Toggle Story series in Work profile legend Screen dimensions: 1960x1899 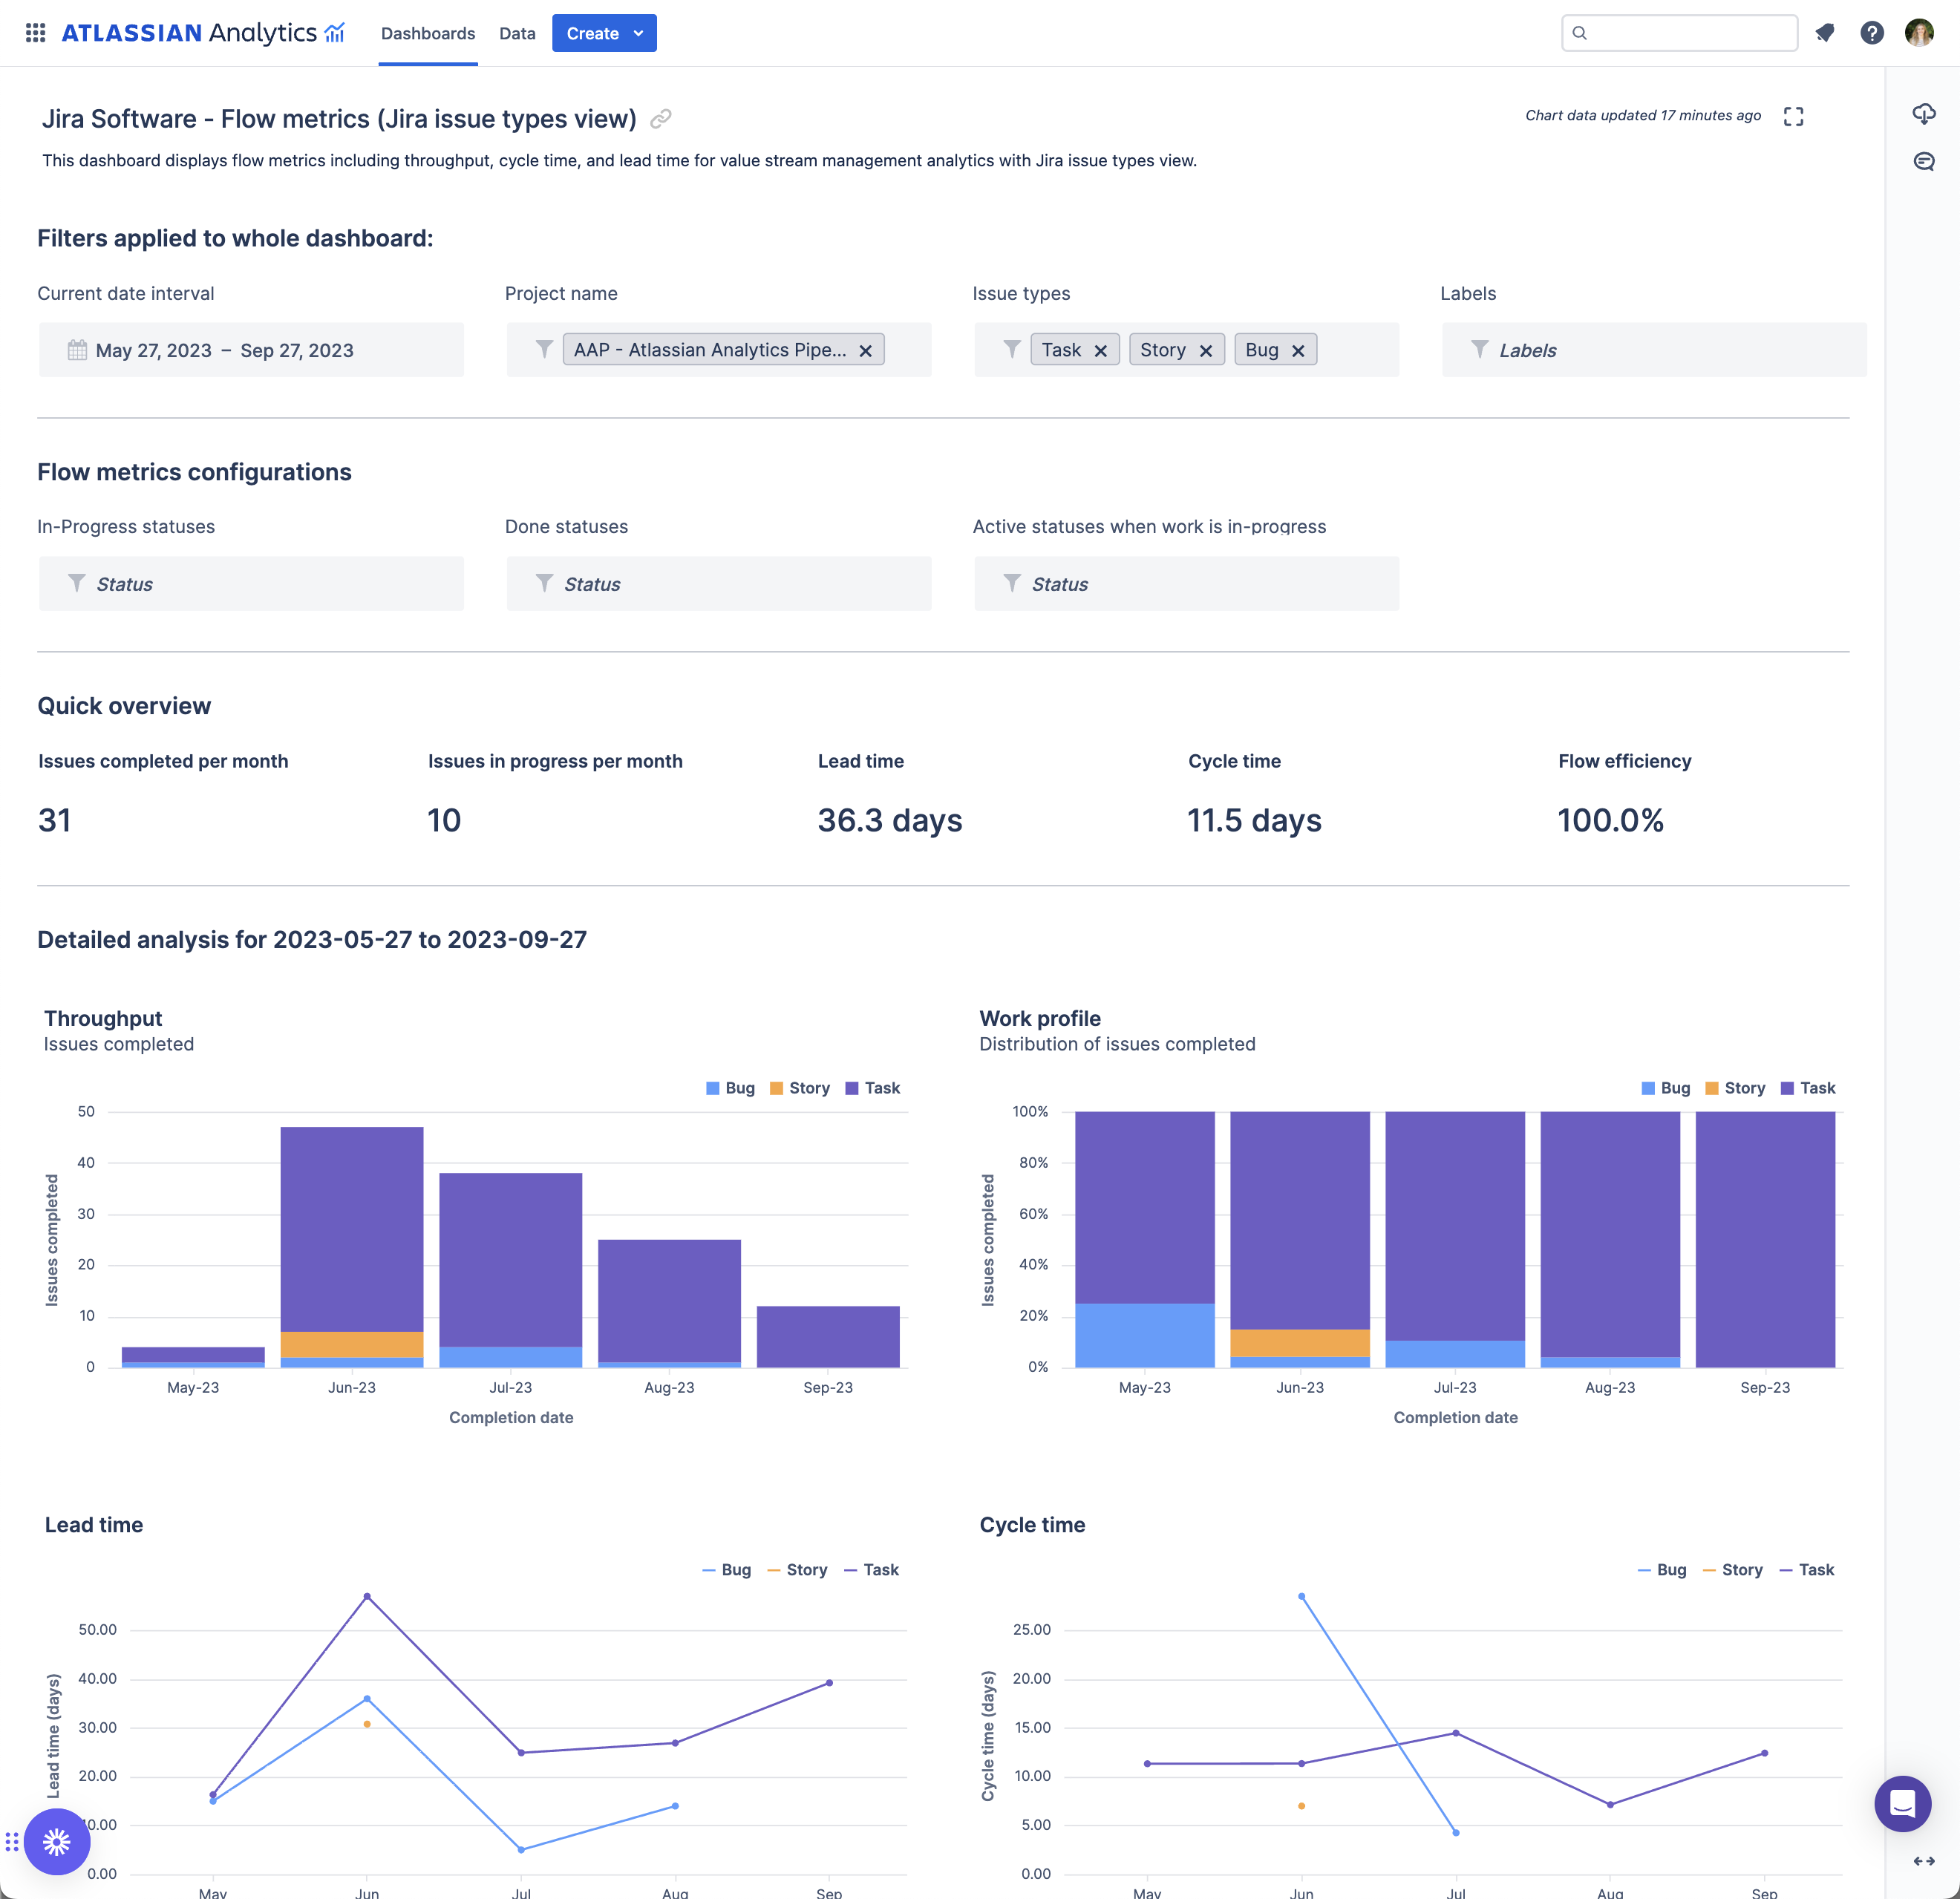click(1734, 1088)
